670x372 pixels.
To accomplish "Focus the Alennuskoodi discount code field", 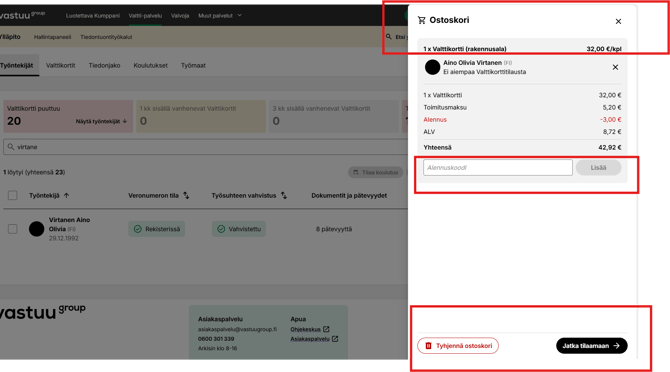I will pyautogui.click(x=497, y=167).
